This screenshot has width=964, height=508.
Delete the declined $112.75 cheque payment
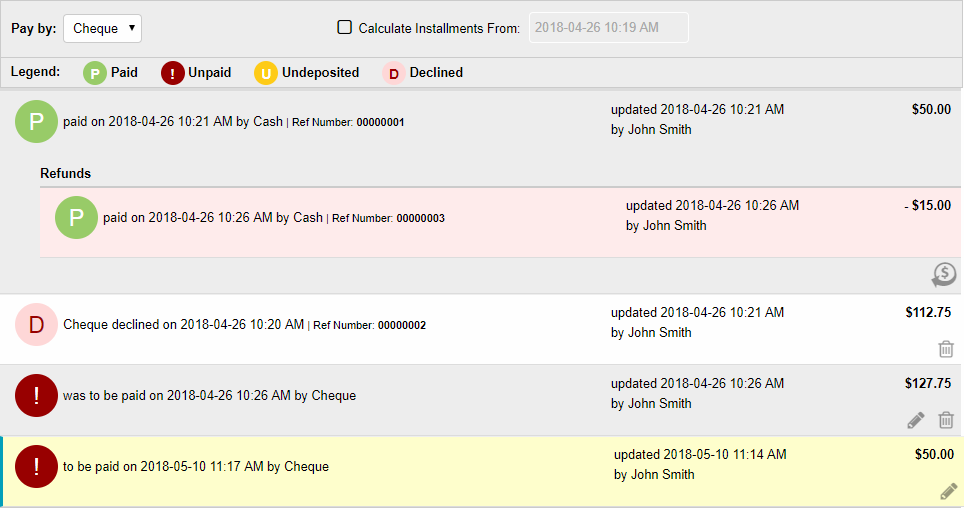(x=946, y=349)
